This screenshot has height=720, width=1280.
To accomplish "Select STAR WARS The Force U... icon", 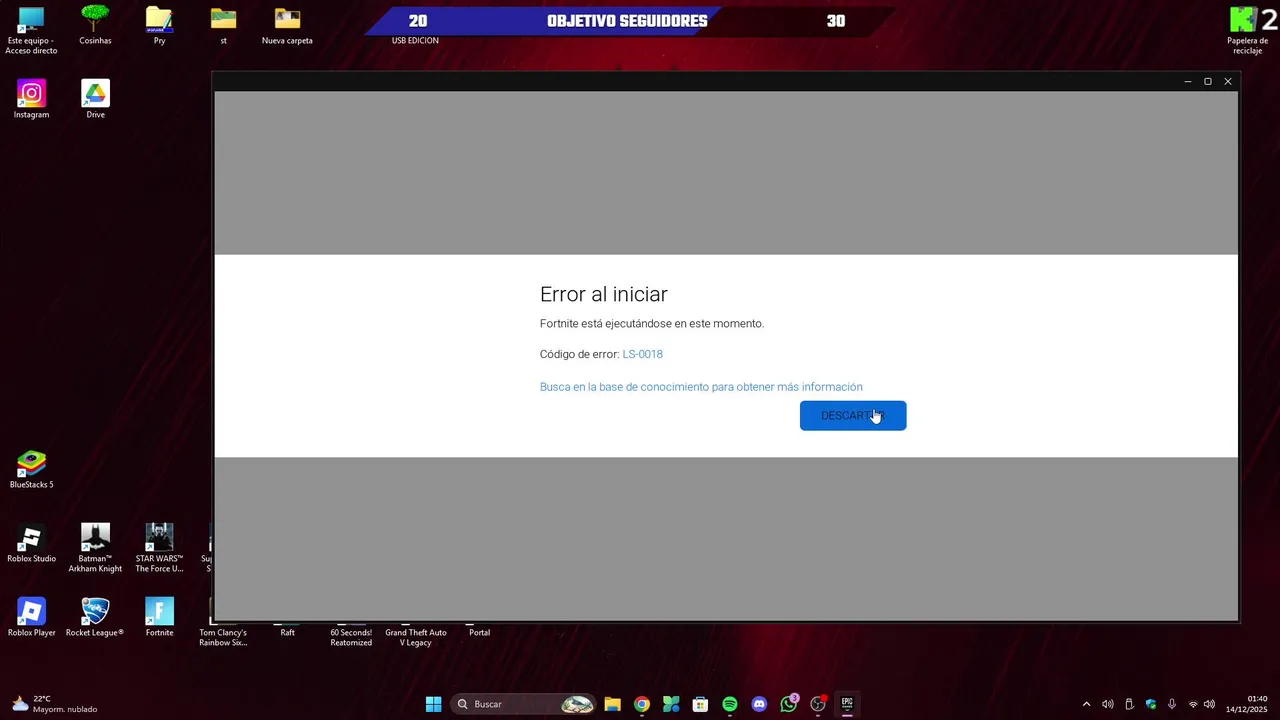I will click(159, 548).
